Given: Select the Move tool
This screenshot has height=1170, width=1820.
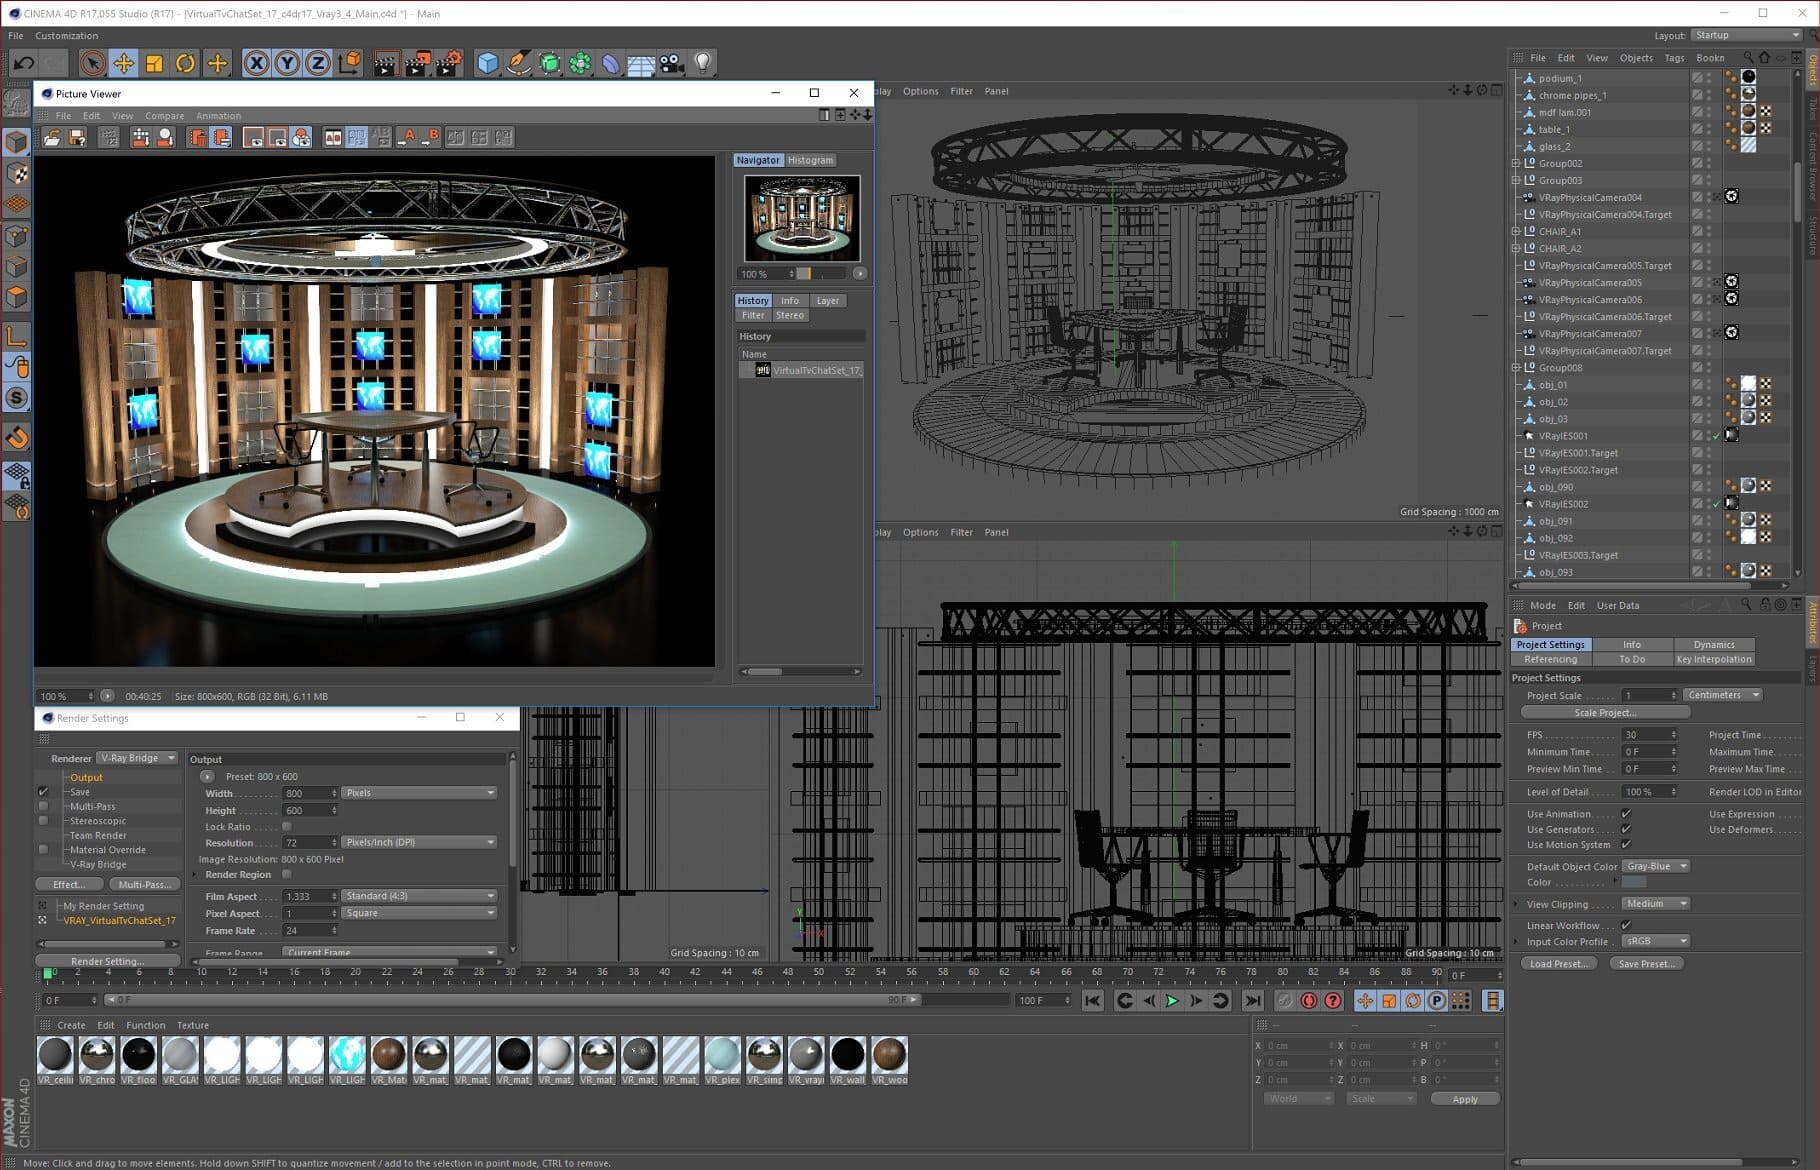Looking at the screenshot, I should (x=123, y=64).
